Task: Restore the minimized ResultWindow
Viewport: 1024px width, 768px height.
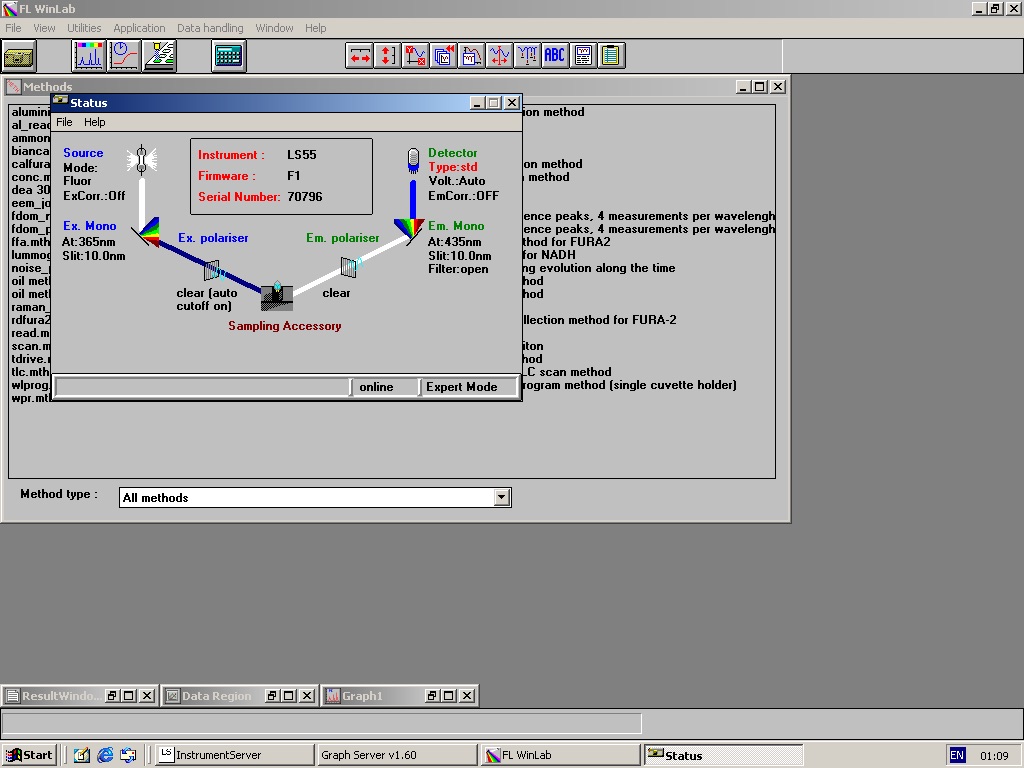Action: pos(113,696)
